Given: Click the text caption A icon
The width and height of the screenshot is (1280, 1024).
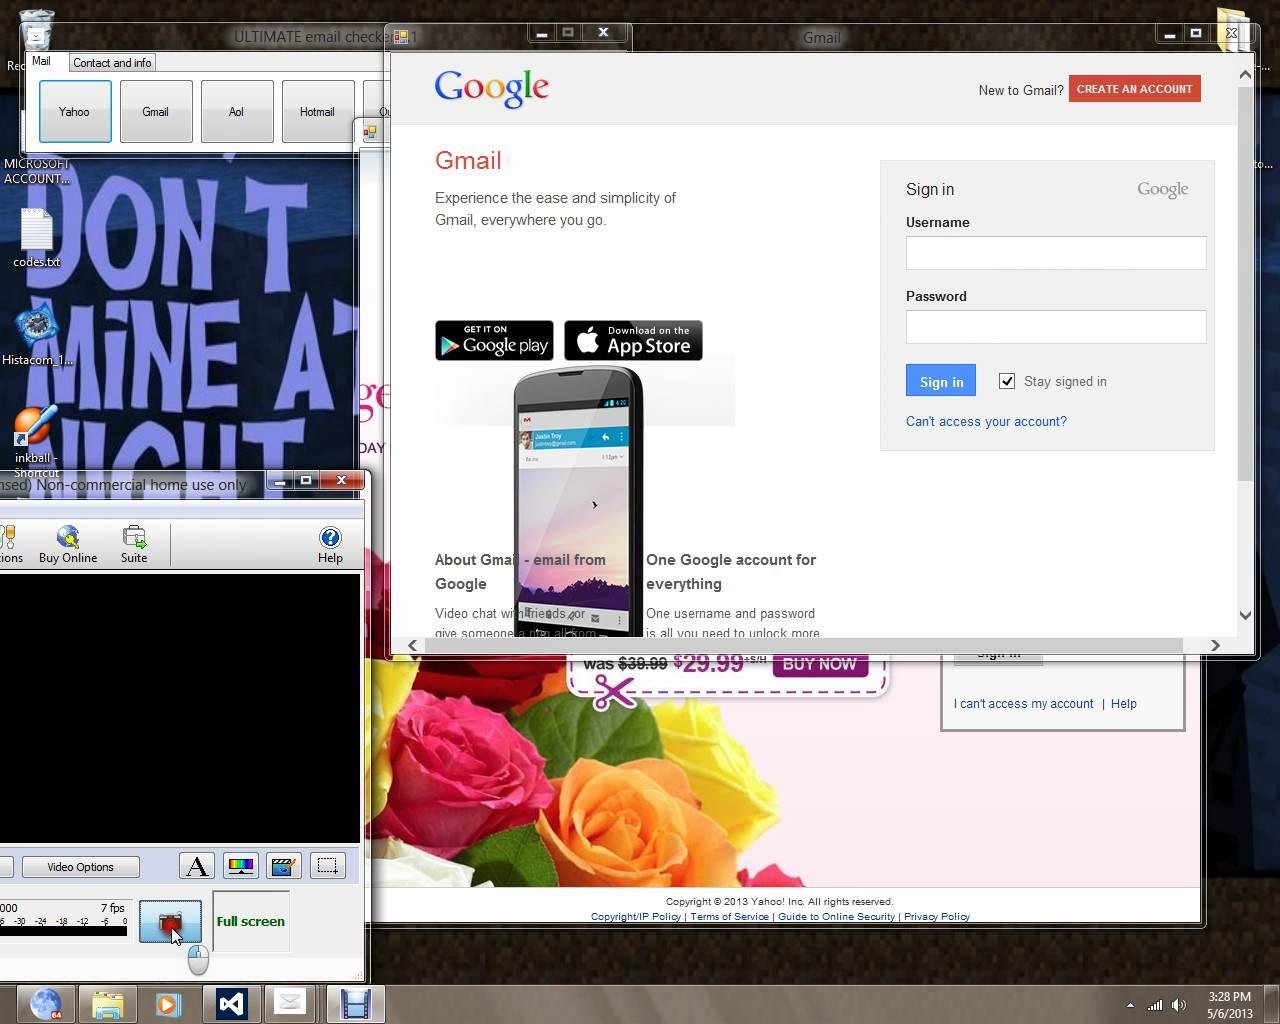Looking at the screenshot, I should tap(197, 866).
